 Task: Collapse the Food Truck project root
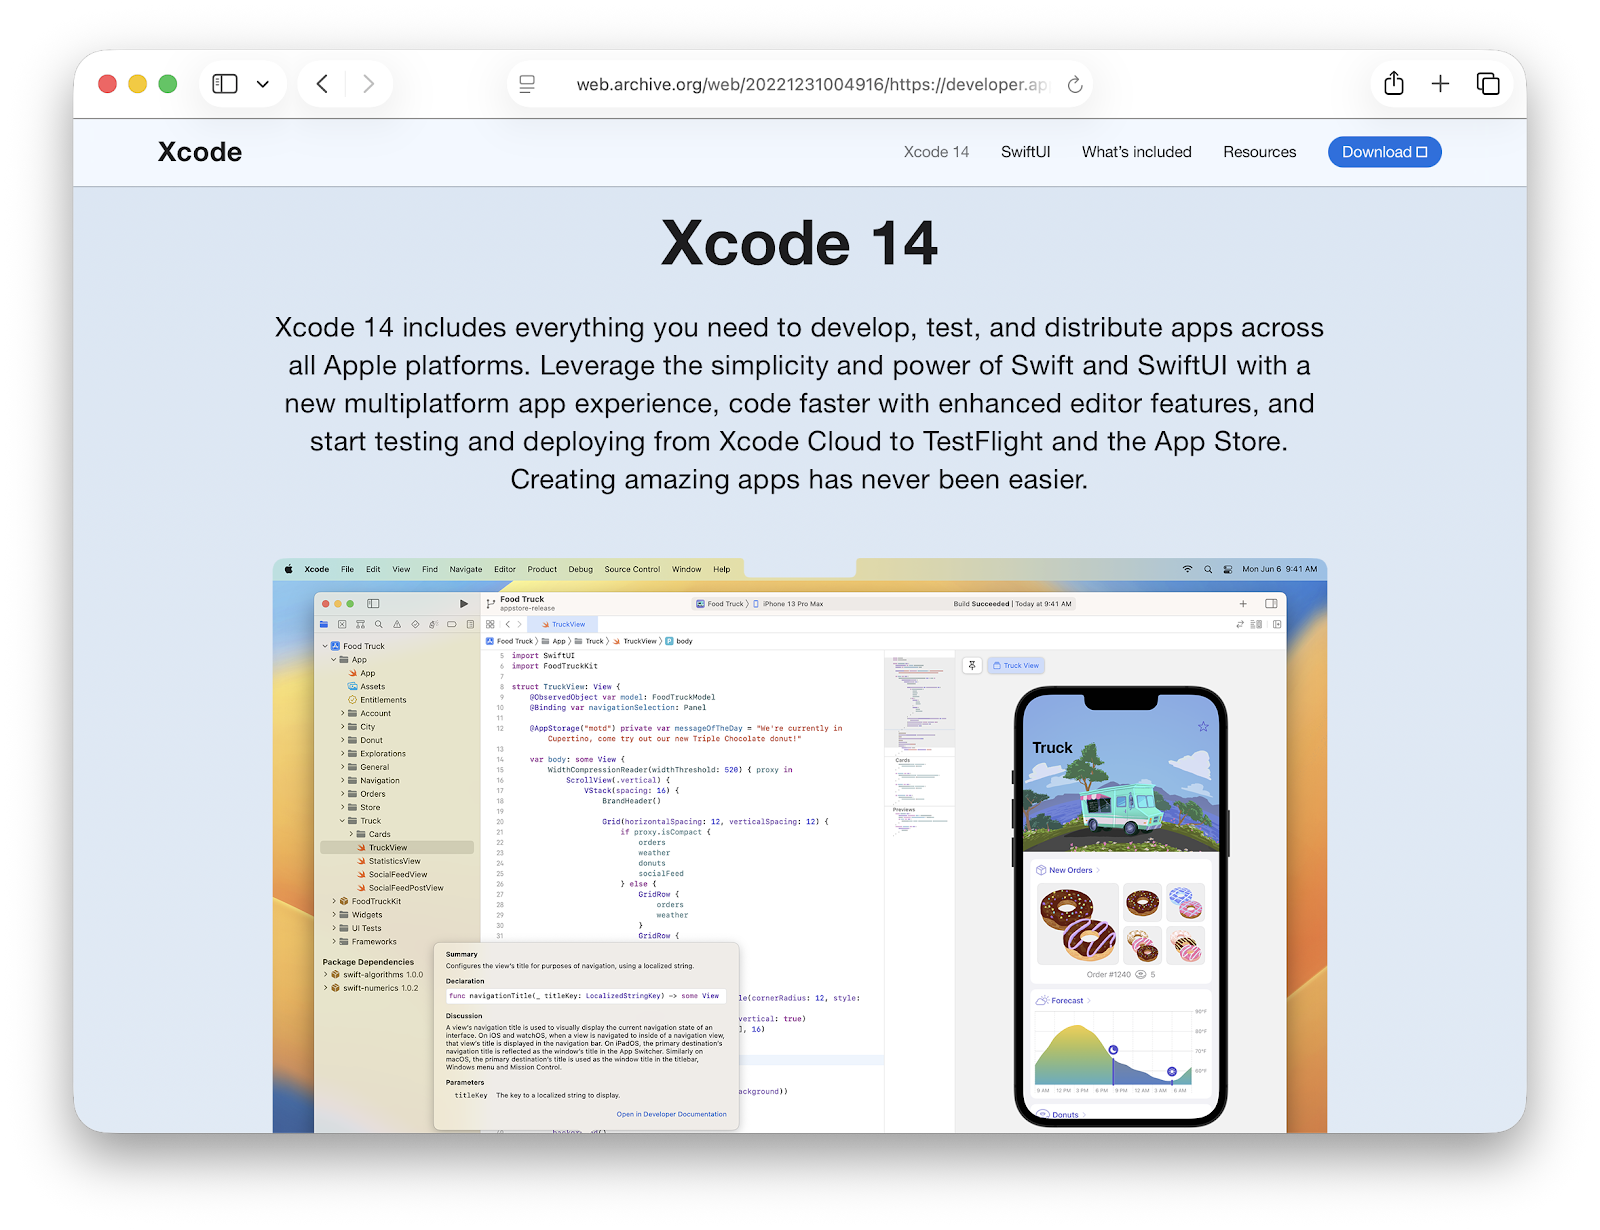coord(325,646)
